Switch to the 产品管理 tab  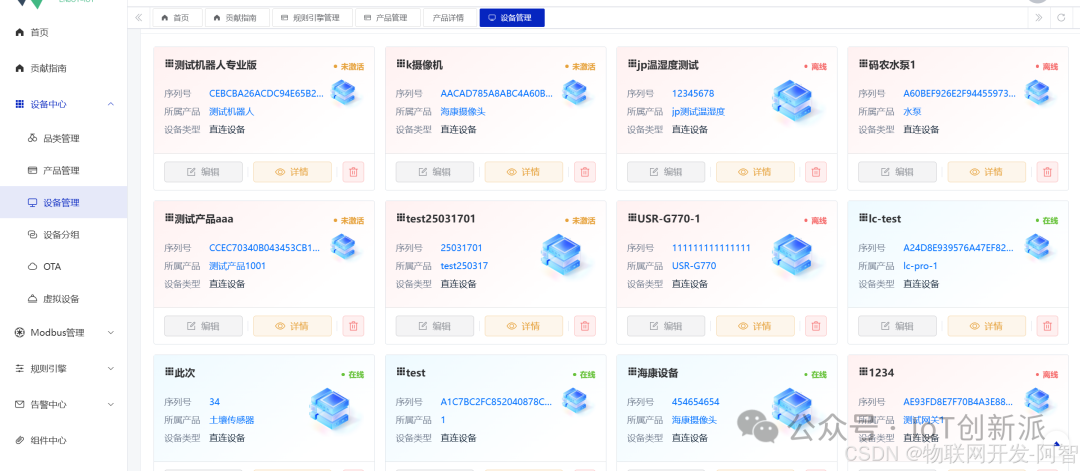386,18
